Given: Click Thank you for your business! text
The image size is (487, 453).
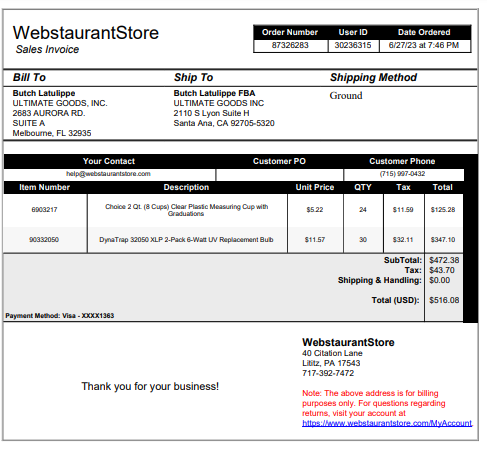Looking at the screenshot, I should [x=150, y=386].
